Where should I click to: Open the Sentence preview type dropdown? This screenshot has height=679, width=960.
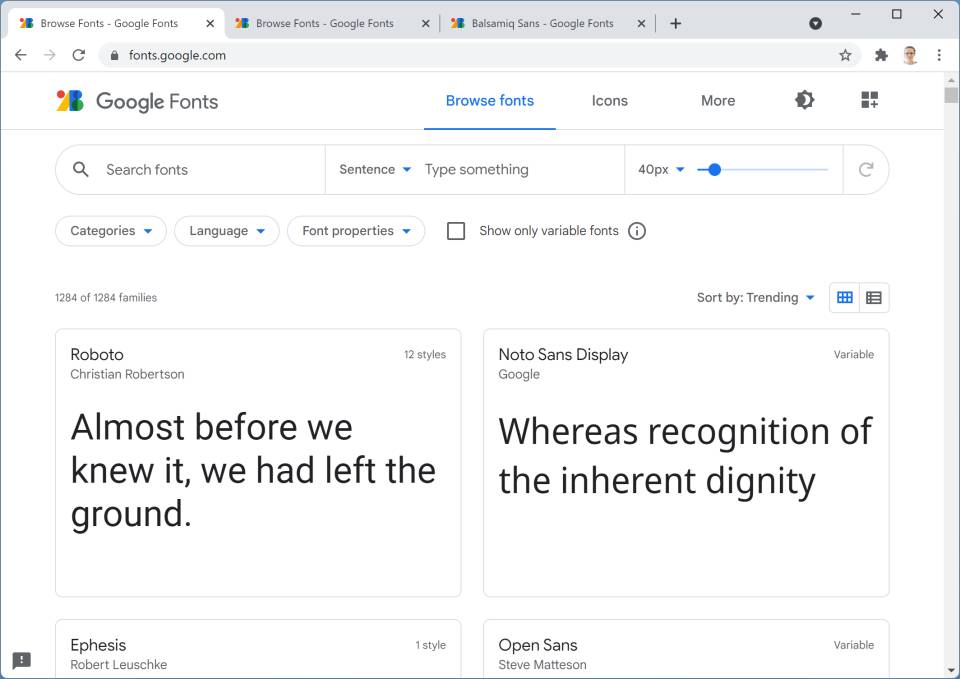pyautogui.click(x=374, y=169)
